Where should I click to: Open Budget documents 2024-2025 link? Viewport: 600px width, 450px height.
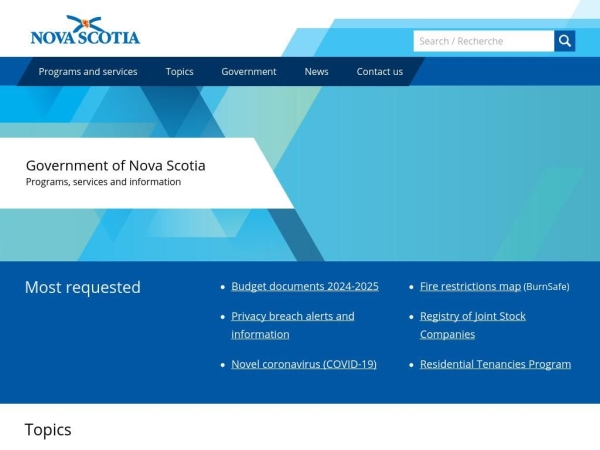[x=305, y=287]
